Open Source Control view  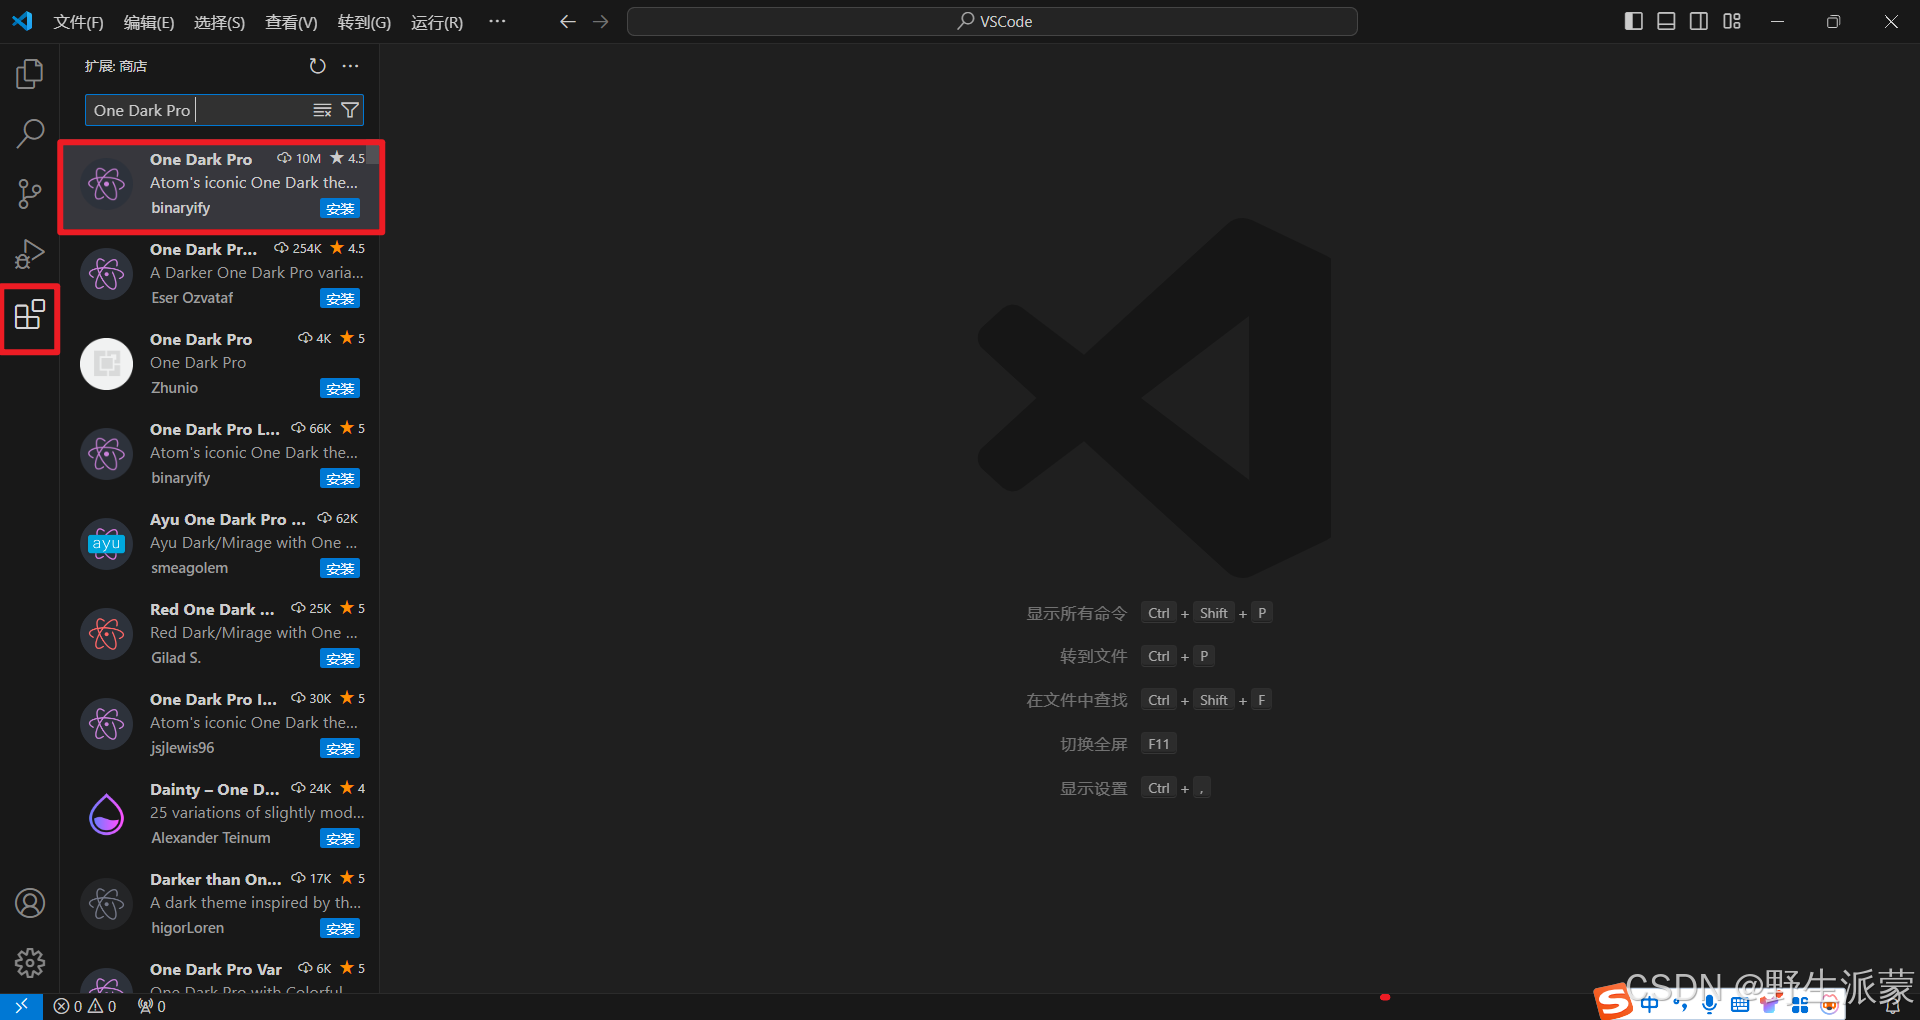[x=30, y=194]
